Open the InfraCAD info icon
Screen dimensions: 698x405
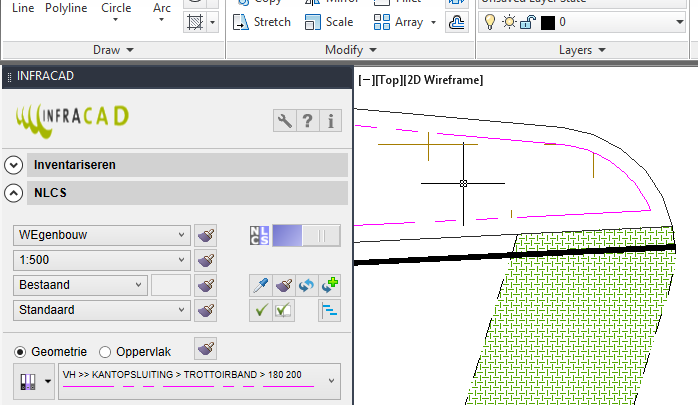click(331, 121)
